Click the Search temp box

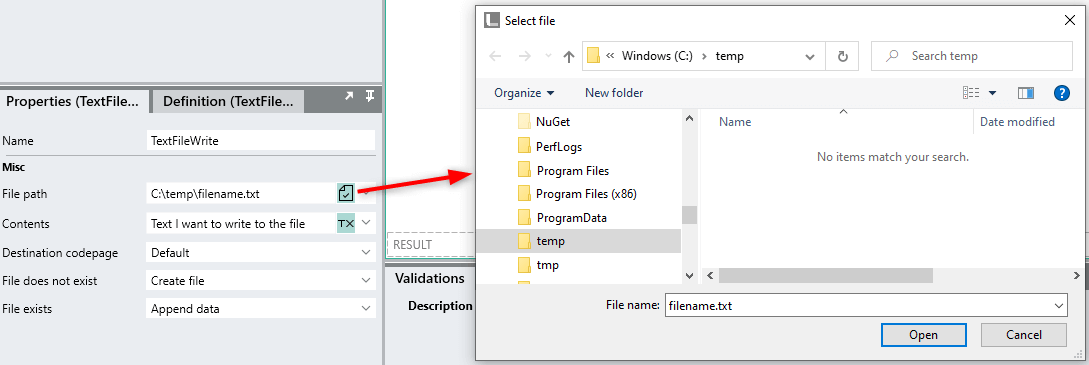coord(972,56)
